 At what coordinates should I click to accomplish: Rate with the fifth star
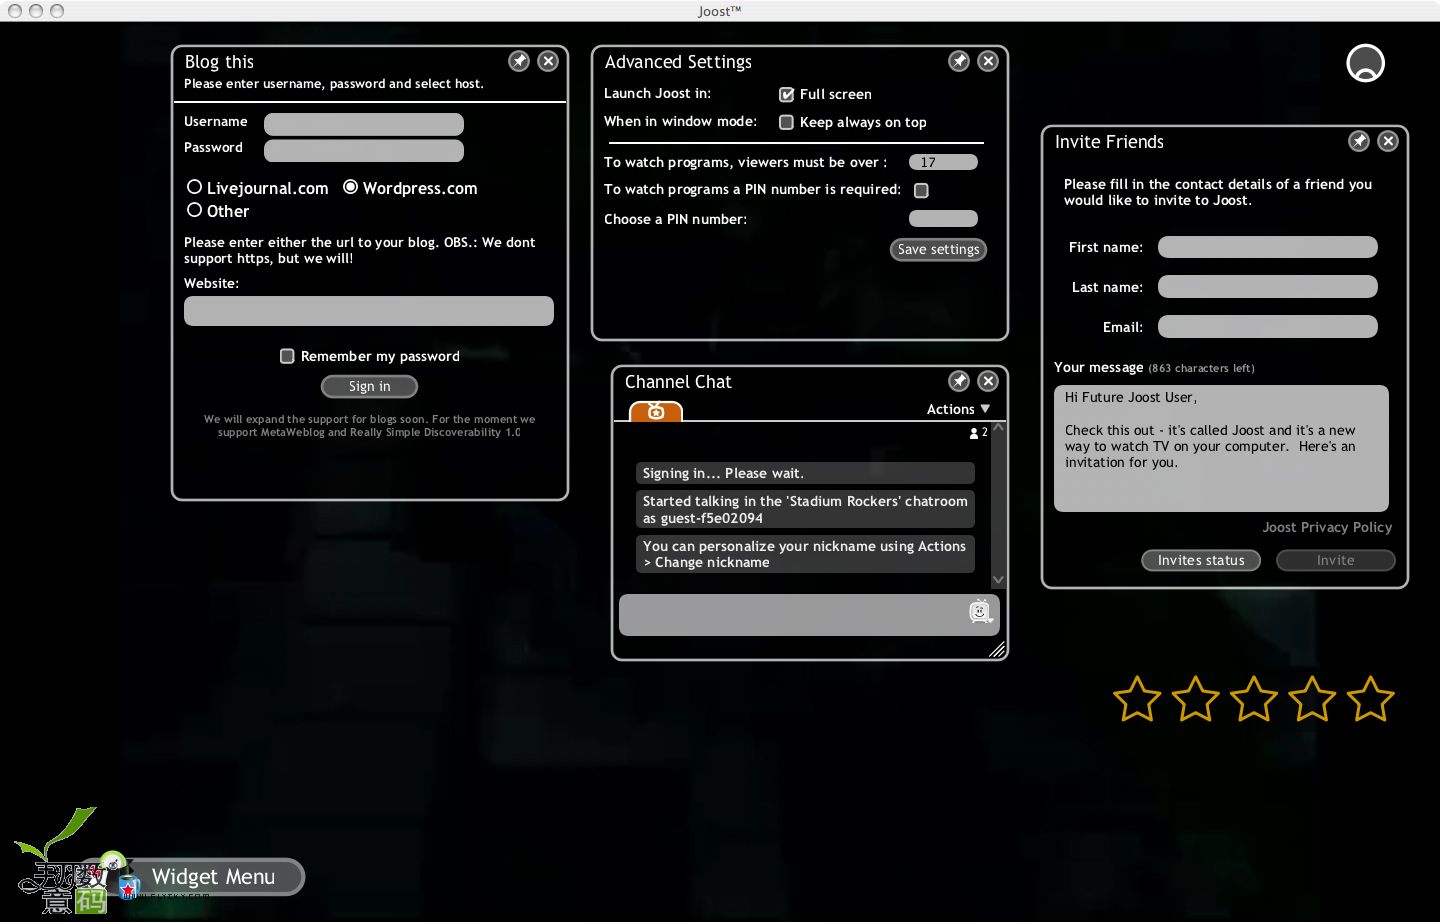(x=1370, y=699)
